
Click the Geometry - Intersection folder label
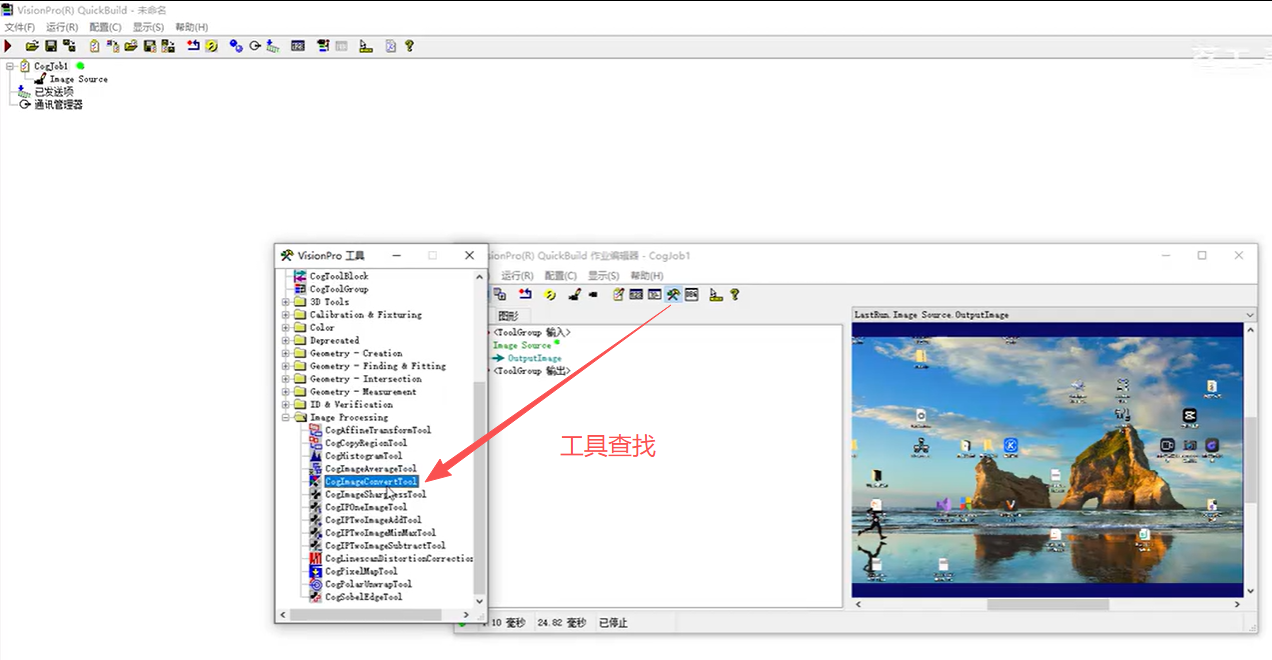(x=366, y=379)
